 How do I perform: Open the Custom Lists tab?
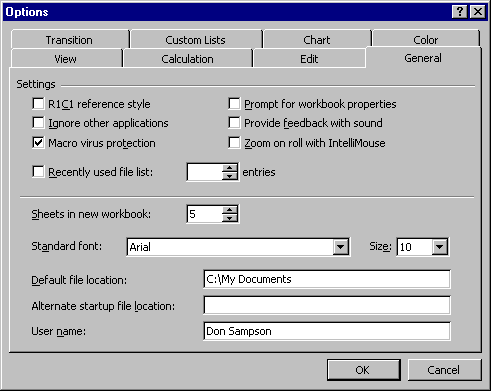click(x=195, y=40)
